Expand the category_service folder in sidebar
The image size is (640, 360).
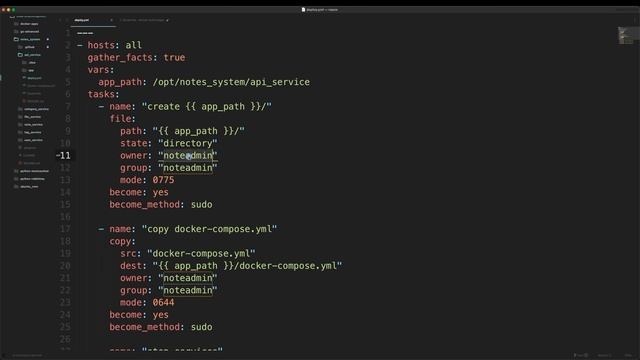point(36,109)
